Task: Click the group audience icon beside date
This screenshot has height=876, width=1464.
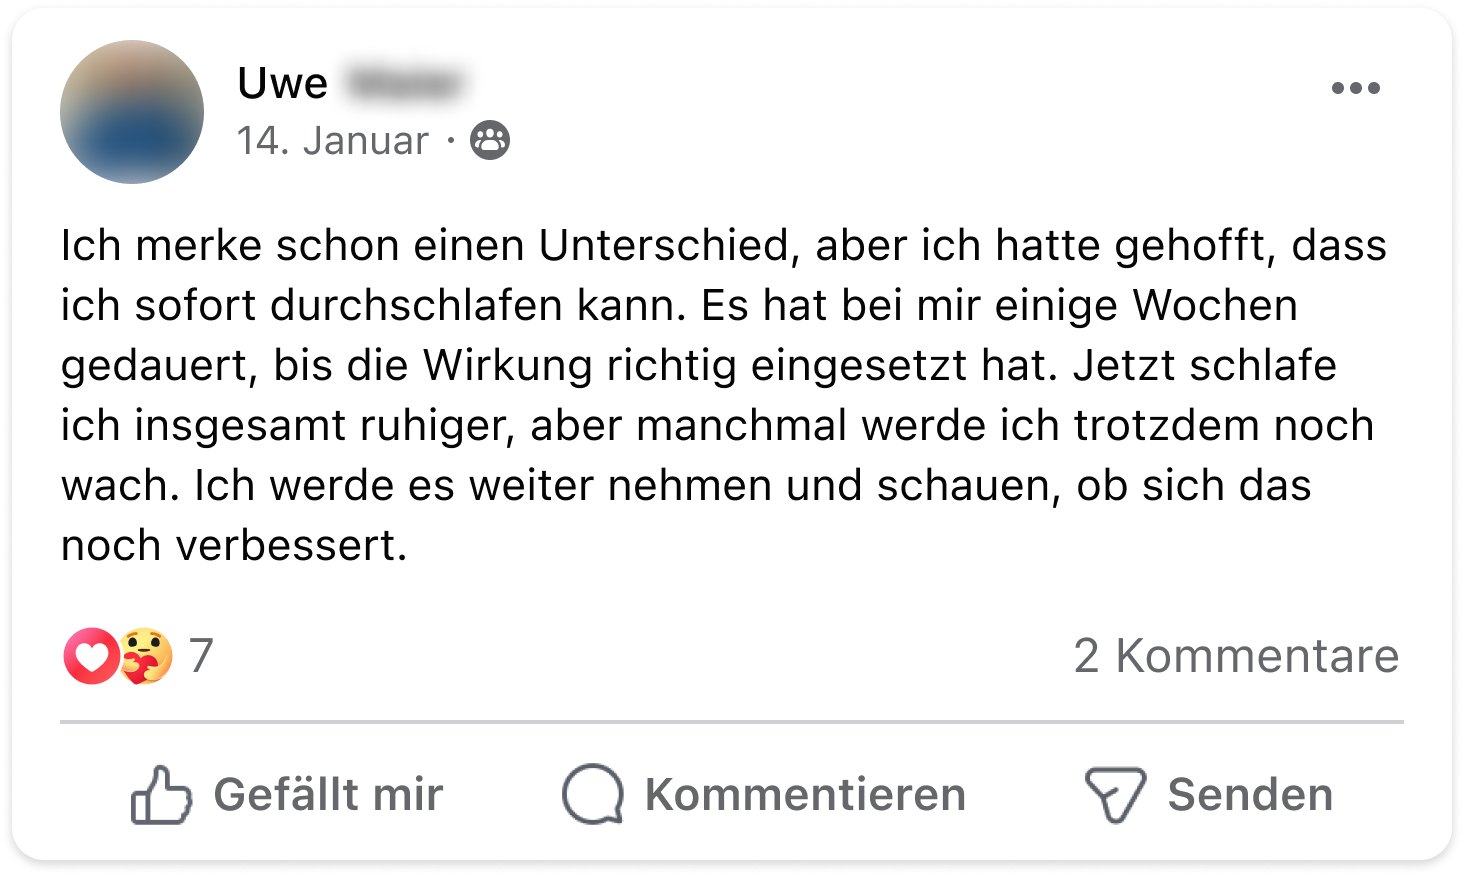Action: 490,141
